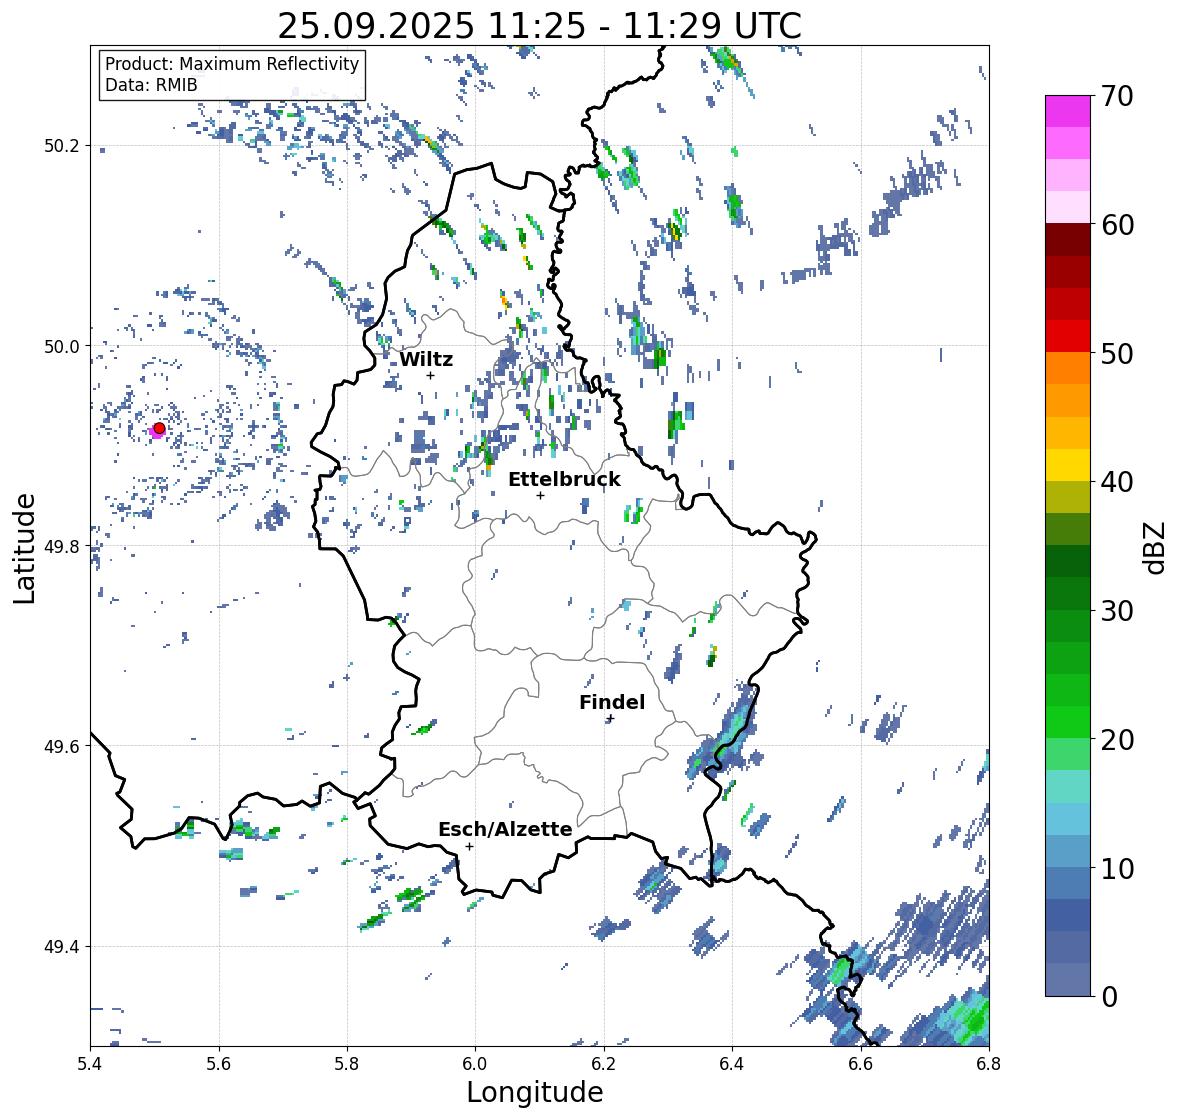The height and width of the screenshot is (1117, 1179).
Task: Click the 5.8 longitude tick label
Action: pos(347,1064)
